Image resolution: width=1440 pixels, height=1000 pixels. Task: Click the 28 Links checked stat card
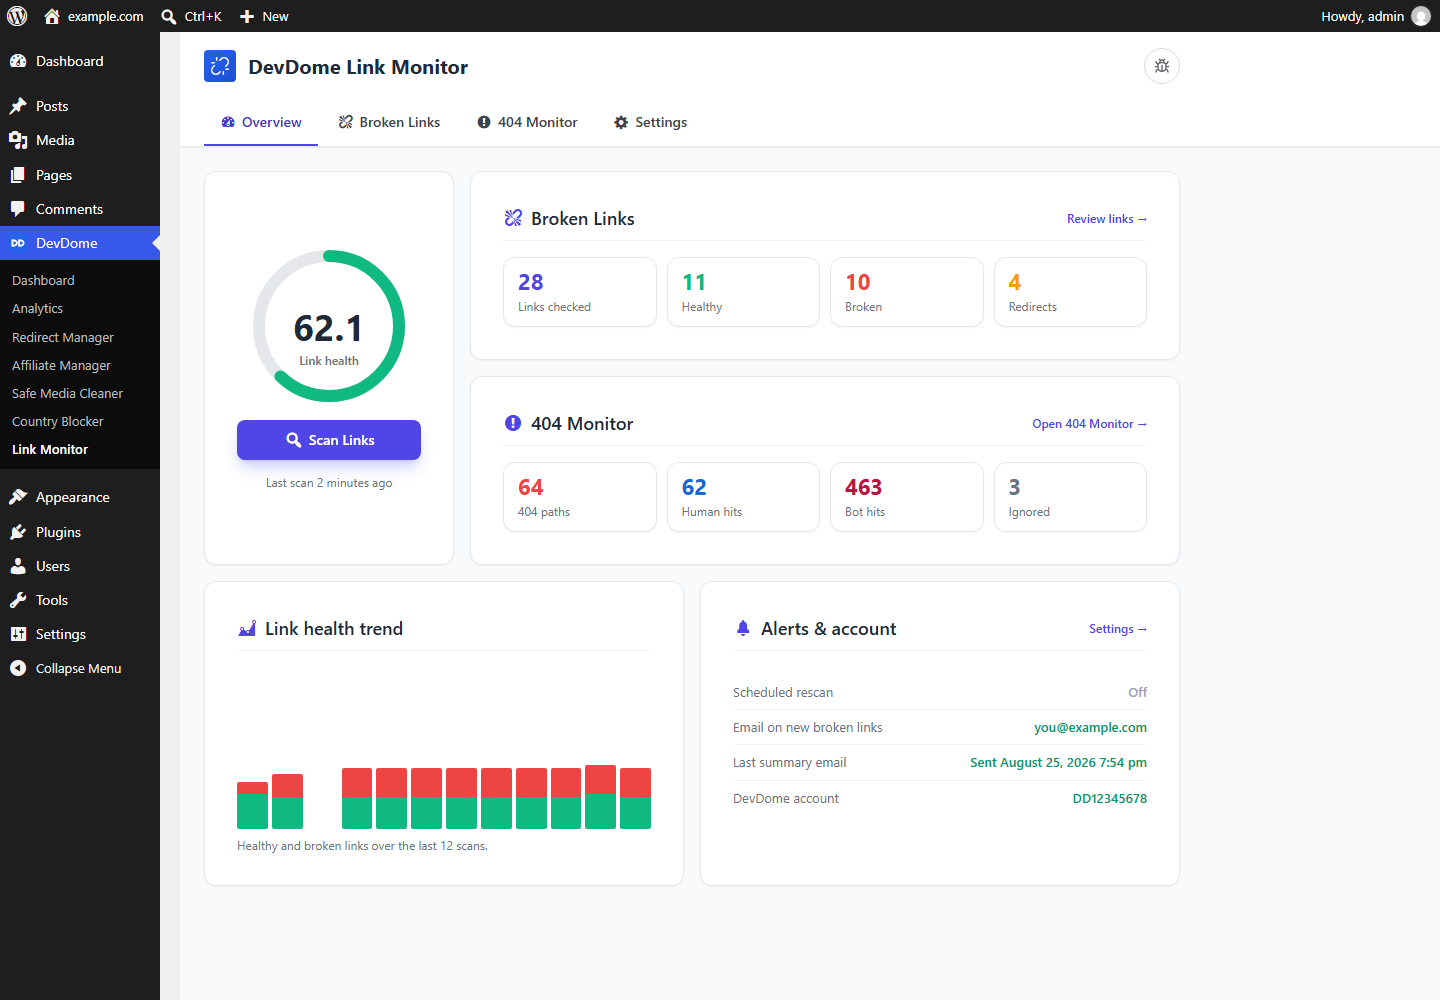click(x=580, y=292)
